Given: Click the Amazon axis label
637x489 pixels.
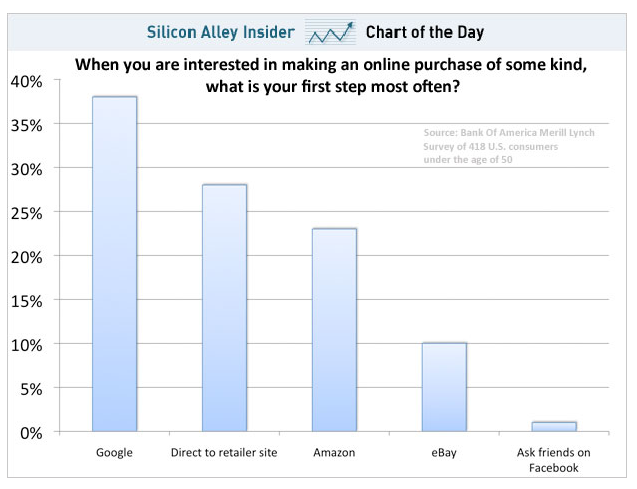Looking at the screenshot, I should click(334, 453).
